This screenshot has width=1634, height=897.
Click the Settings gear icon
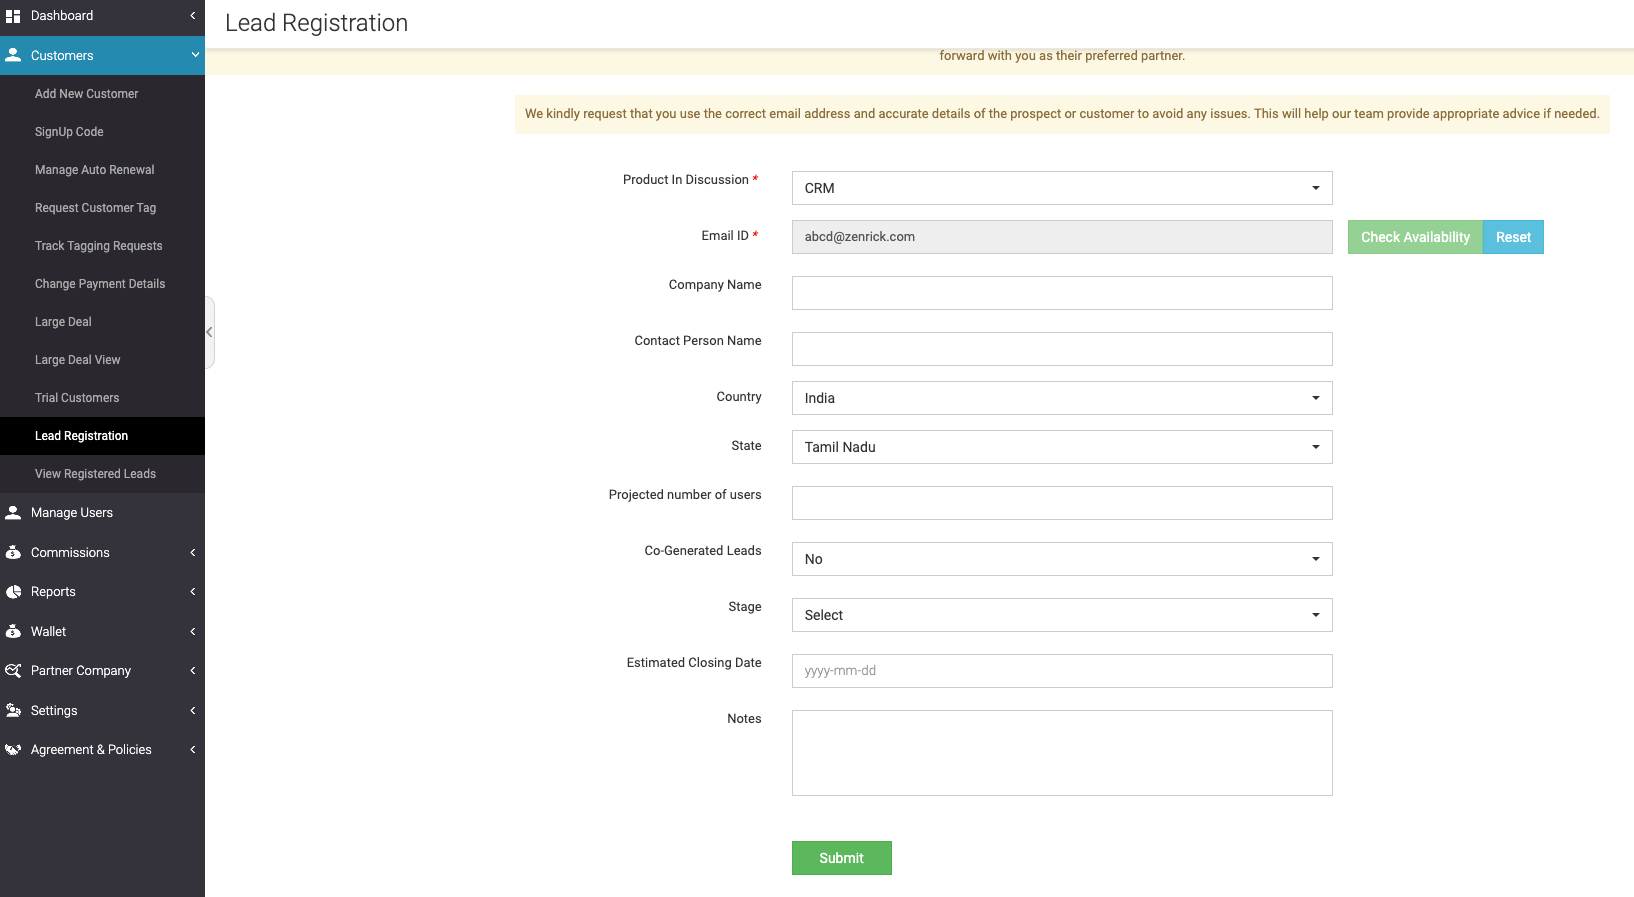pyautogui.click(x=13, y=711)
